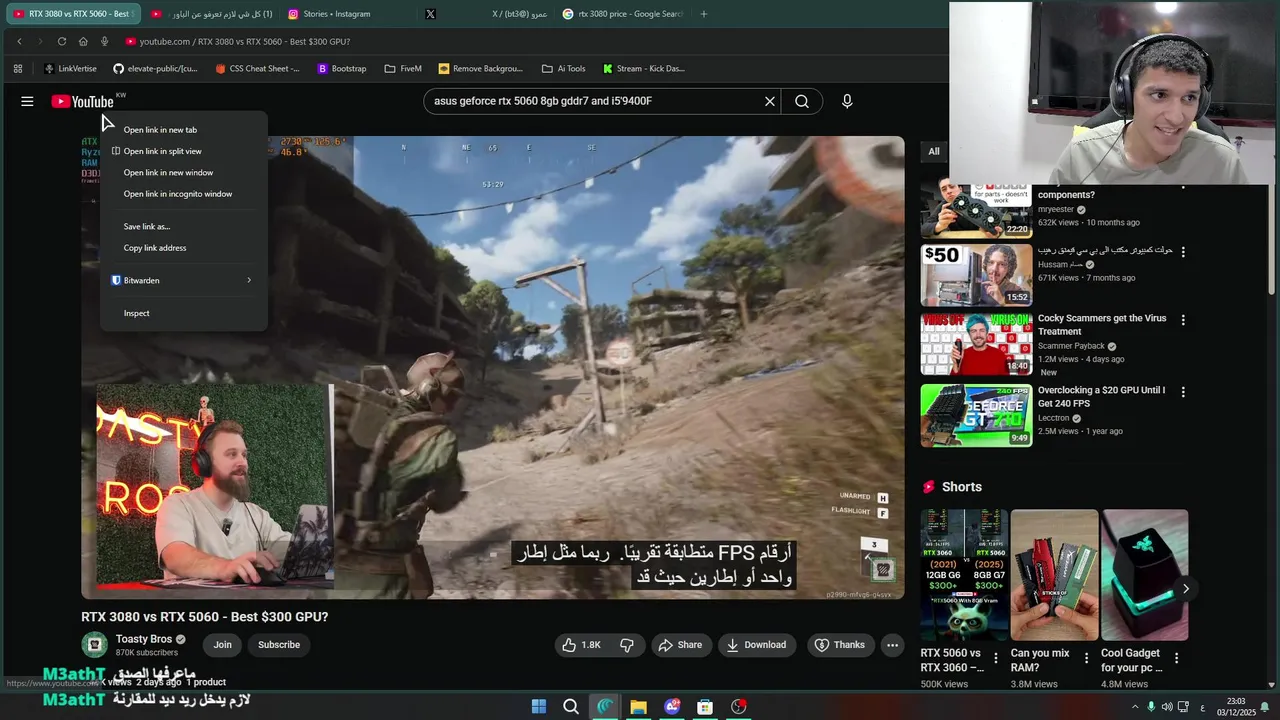Start voice search with the microphone
Viewport: 1280px width, 720px height.
[x=847, y=101]
